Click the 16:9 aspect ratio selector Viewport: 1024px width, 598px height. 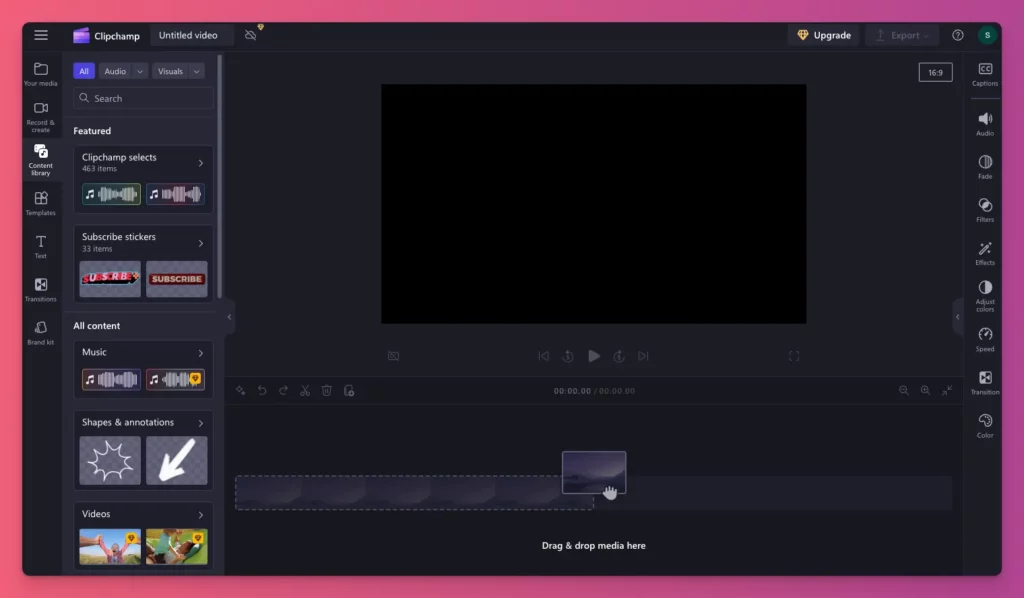click(x=935, y=72)
